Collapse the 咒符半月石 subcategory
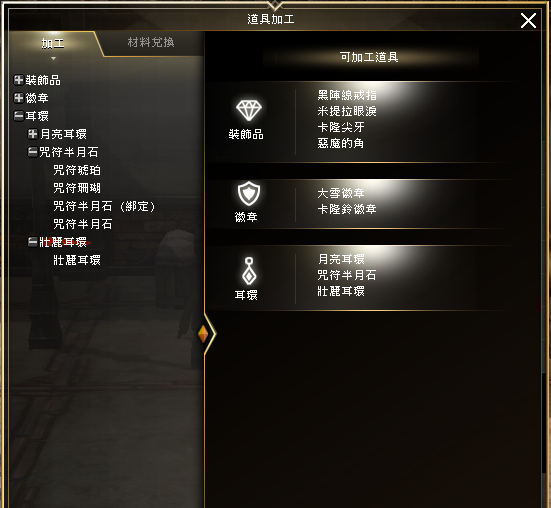This screenshot has height=508, width=551. coord(33,152)
